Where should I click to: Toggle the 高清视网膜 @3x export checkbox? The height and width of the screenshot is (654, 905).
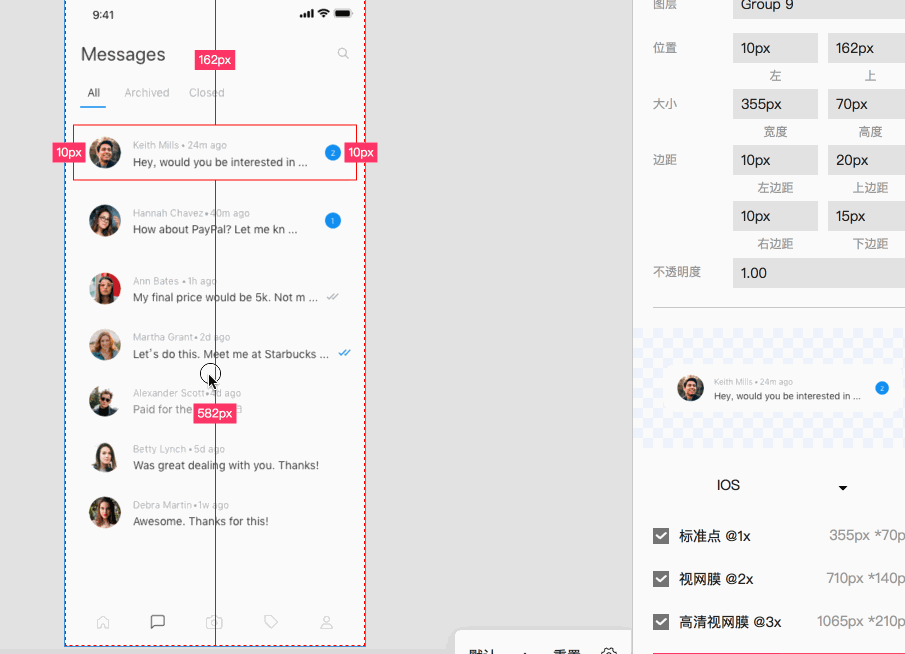click(x=661, y=622)
